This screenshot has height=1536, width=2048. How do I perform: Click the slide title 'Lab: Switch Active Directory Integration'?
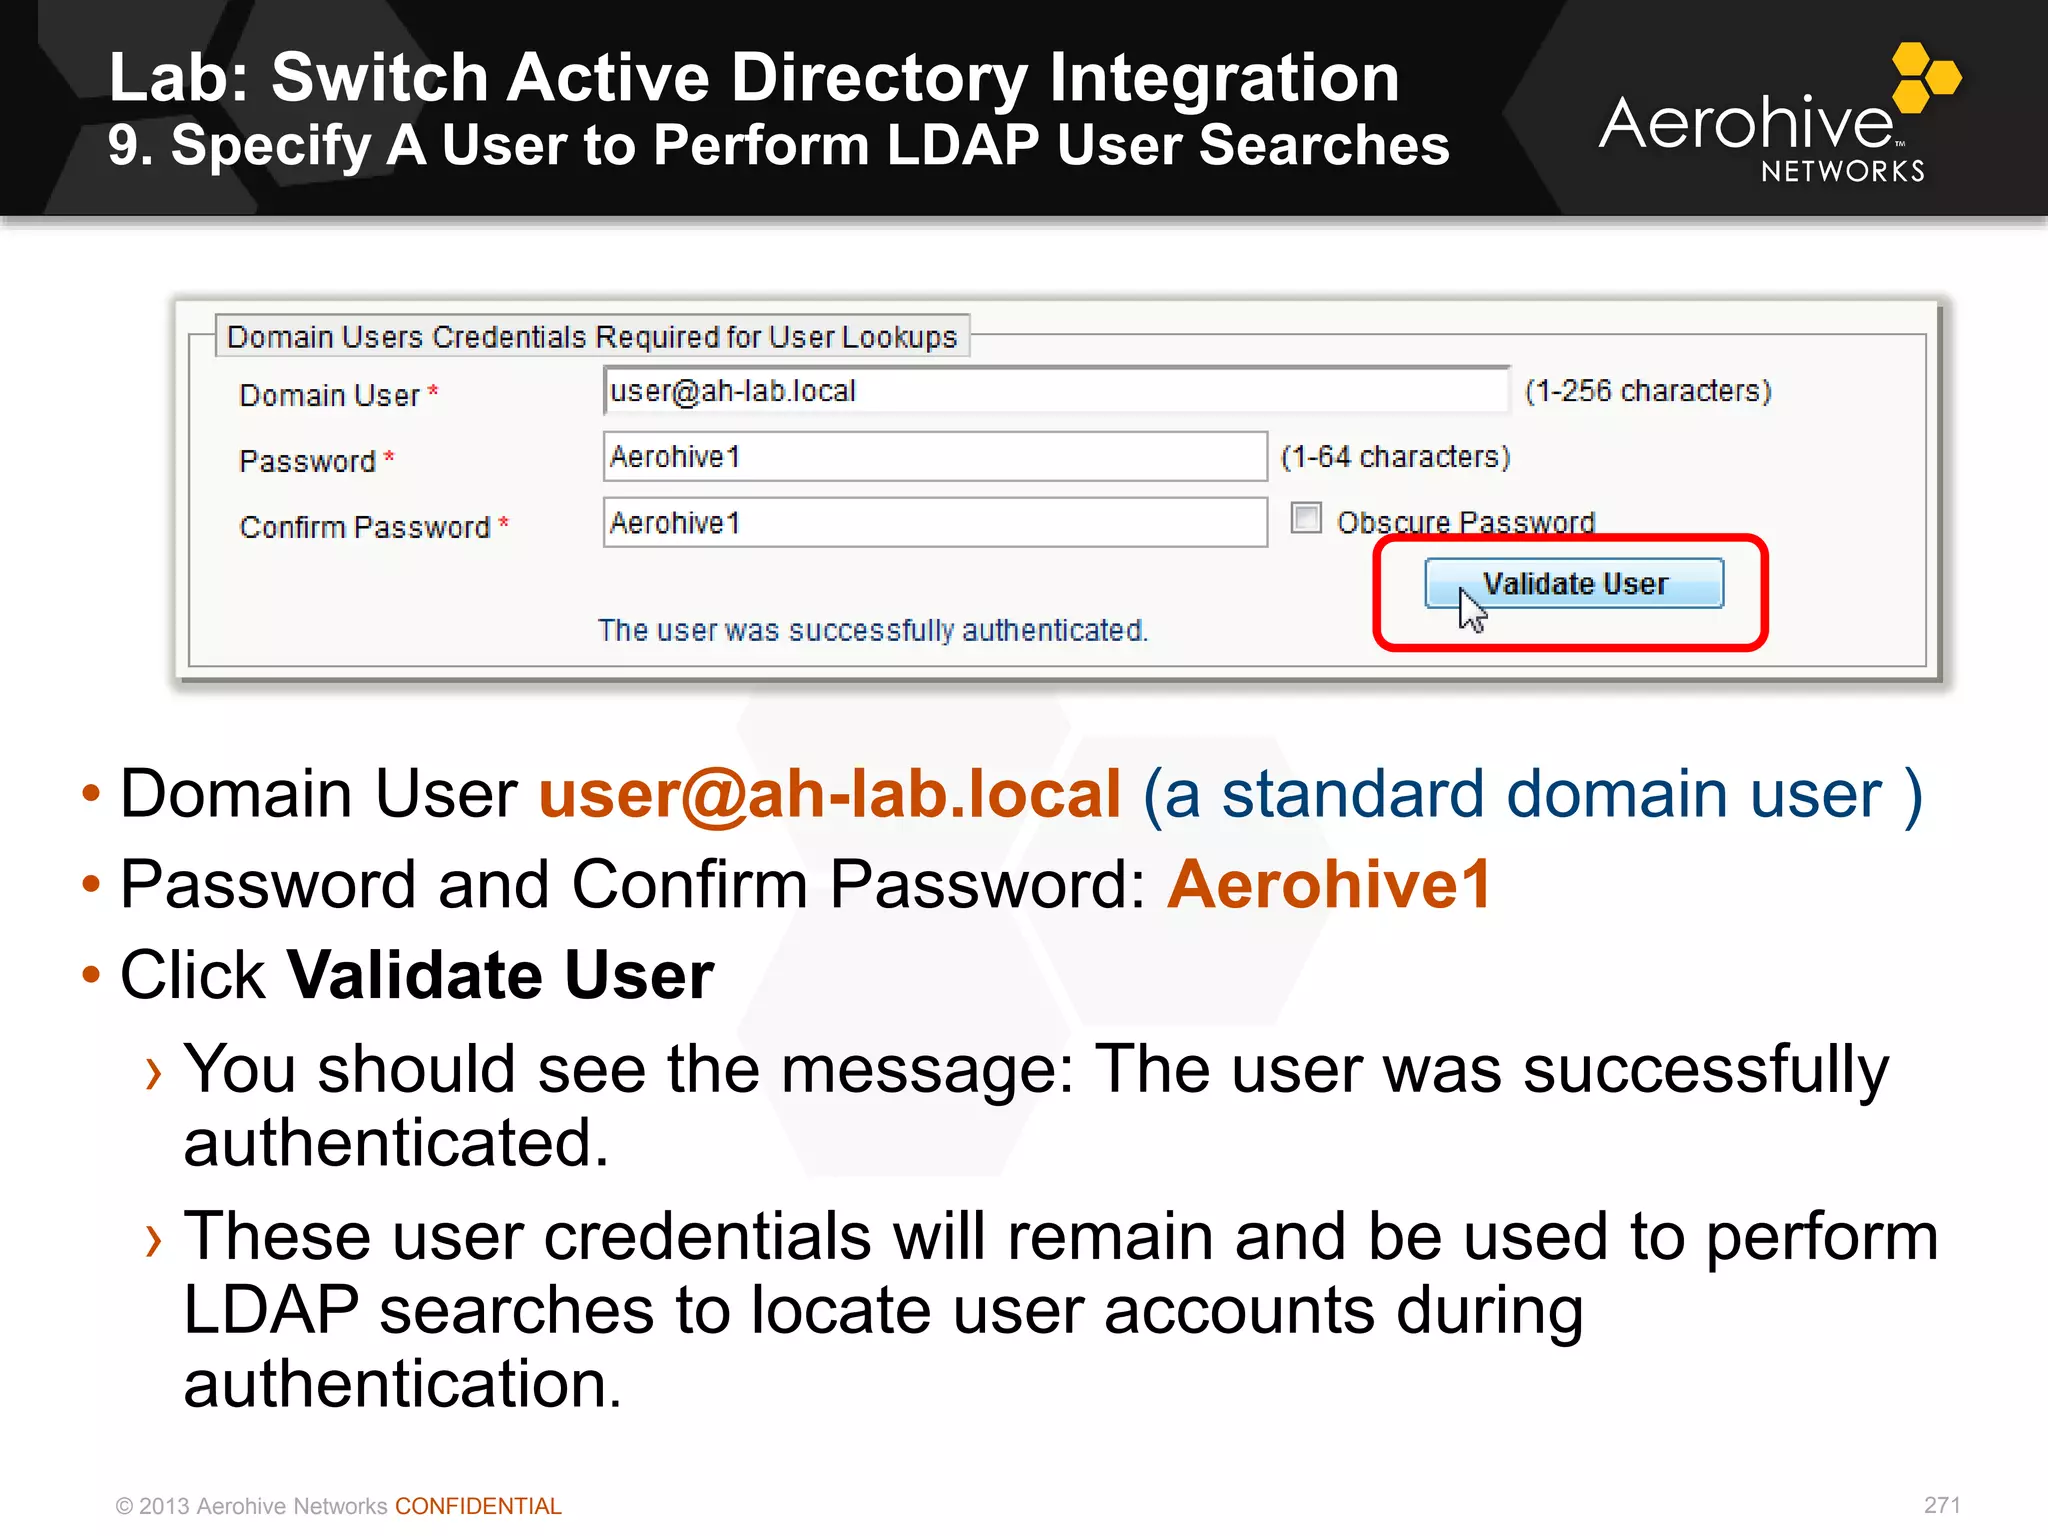[x=754, y=77]
